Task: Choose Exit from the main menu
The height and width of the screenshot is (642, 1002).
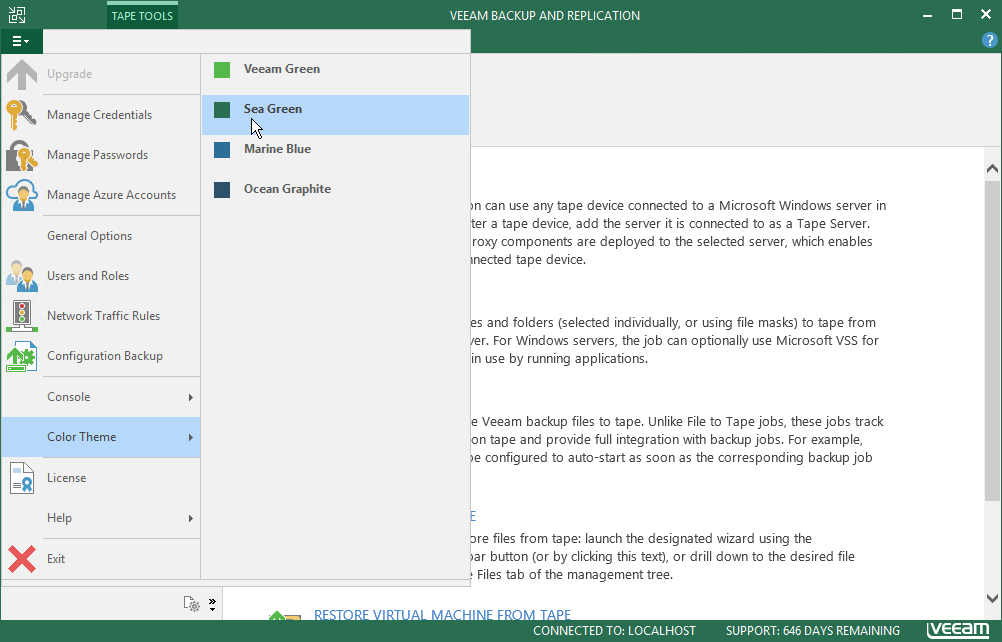Action: point(101,559)
